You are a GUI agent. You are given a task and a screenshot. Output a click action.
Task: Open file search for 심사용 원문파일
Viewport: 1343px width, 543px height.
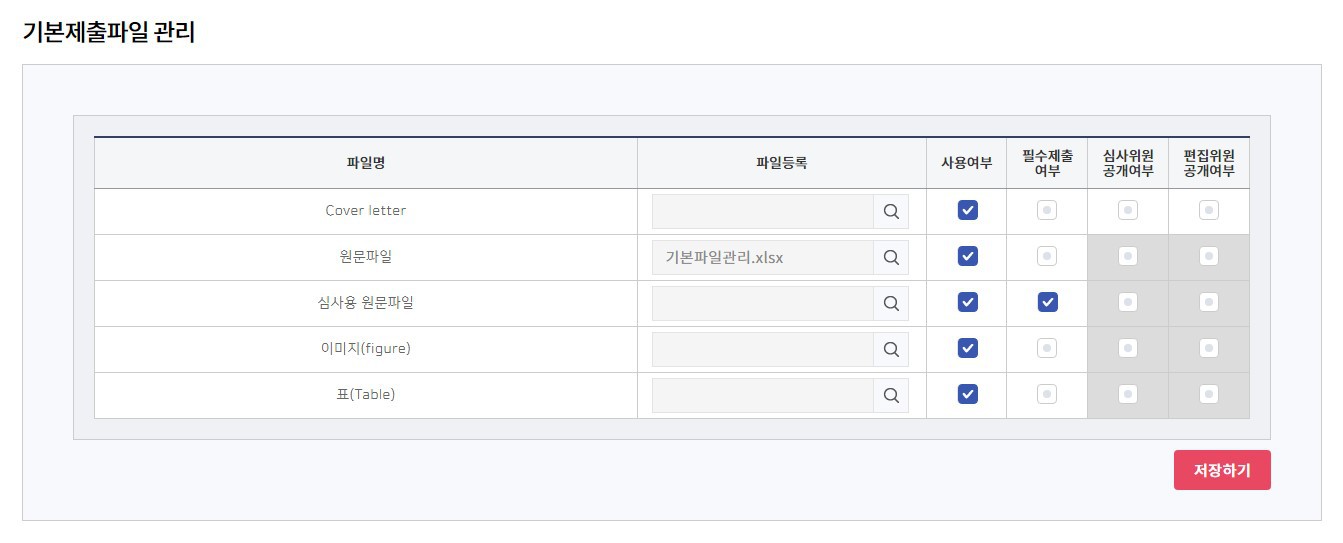[x=891, y=303]
